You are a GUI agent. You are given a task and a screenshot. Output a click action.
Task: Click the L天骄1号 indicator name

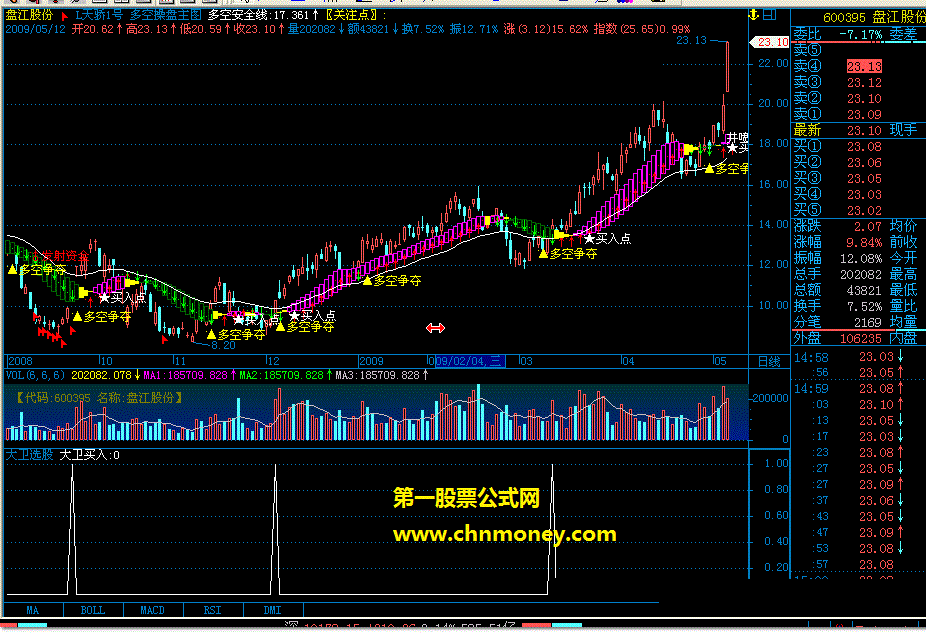point(99,15)
